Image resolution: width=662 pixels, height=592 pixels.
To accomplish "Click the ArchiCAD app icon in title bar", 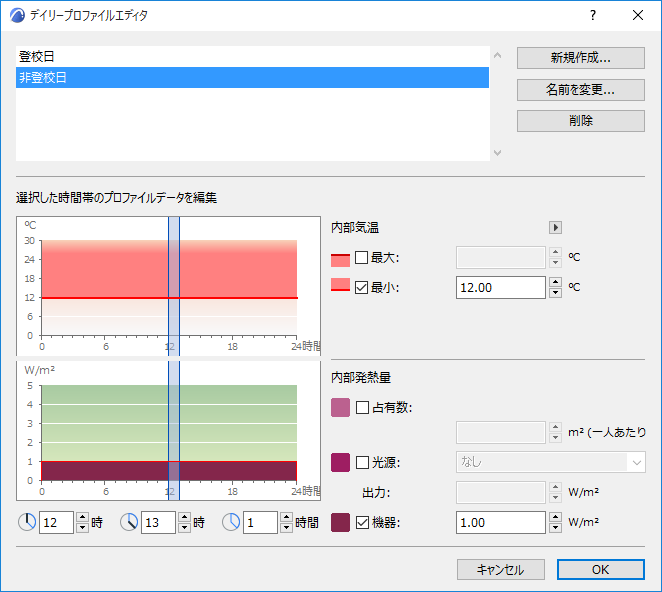I will point(17,16).
